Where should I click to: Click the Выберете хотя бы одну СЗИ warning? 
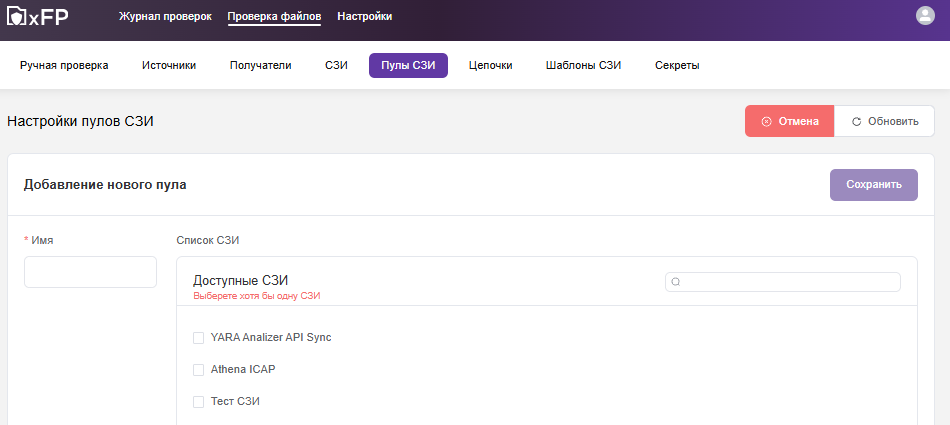(256, 296)
